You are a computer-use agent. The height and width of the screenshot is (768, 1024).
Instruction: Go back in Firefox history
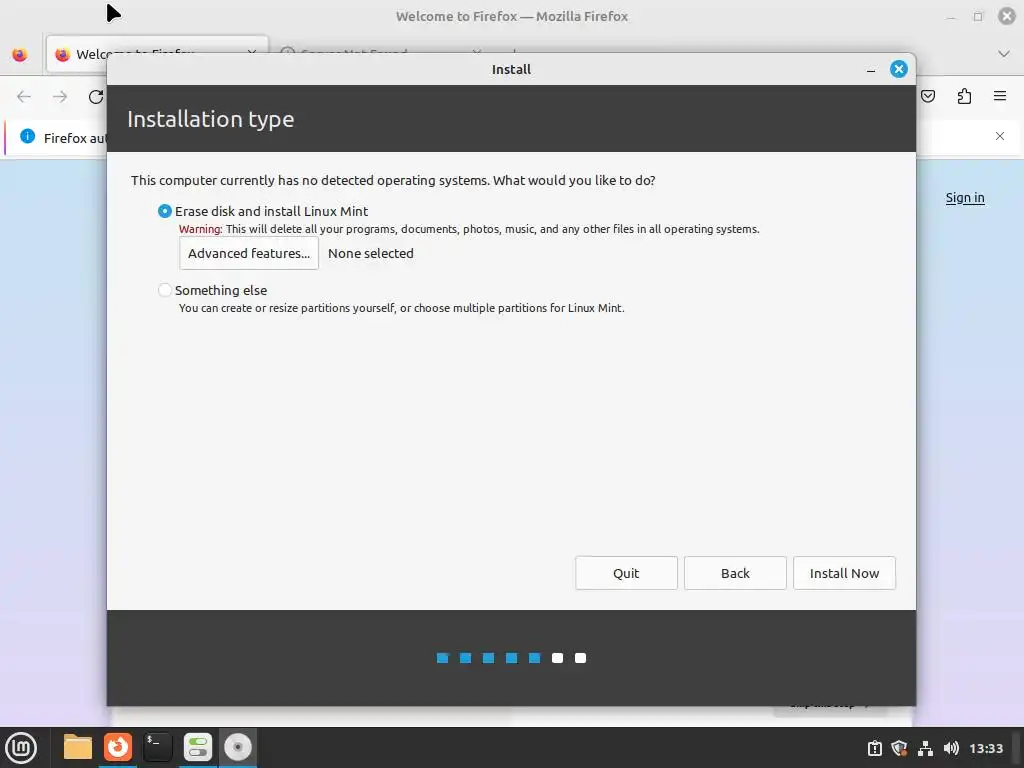(x=24, y=97)
